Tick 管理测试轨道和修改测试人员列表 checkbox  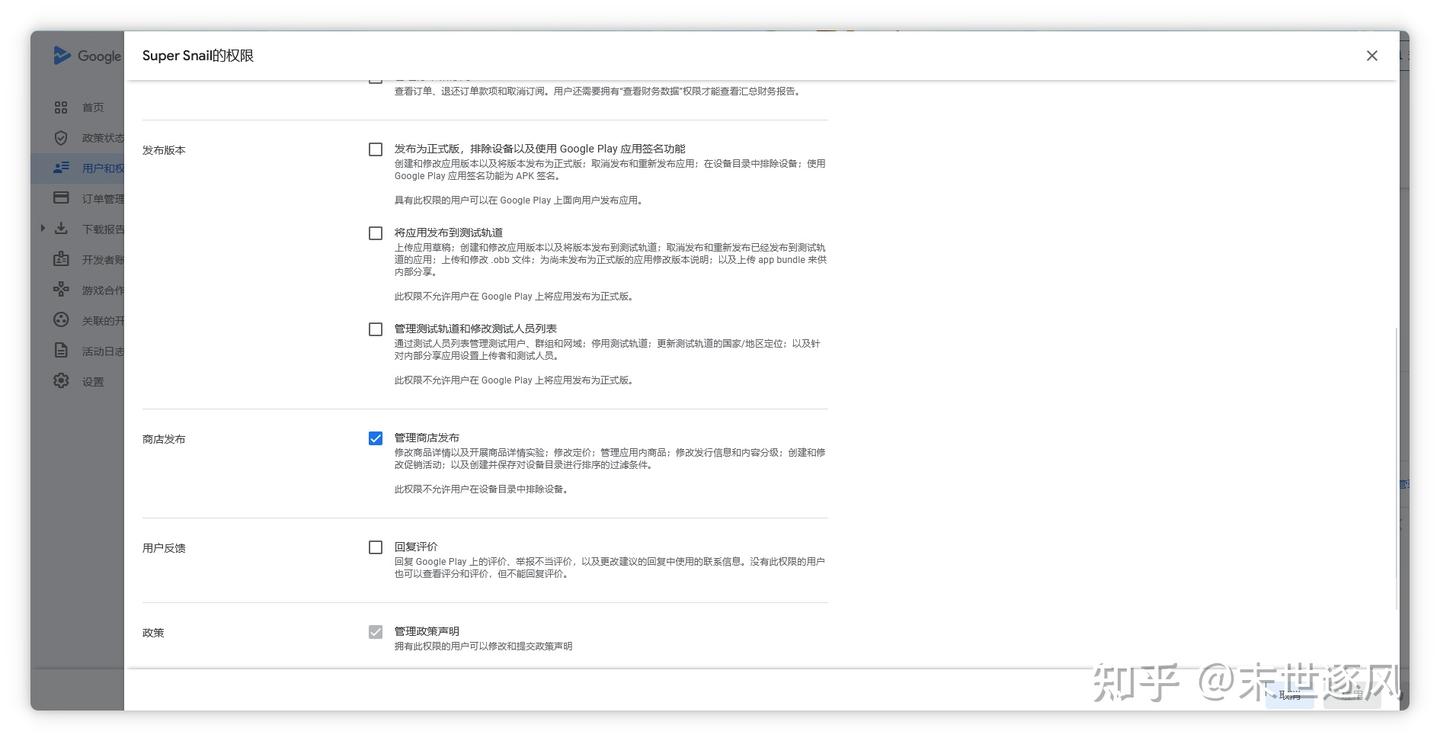(x=376, y=329)
